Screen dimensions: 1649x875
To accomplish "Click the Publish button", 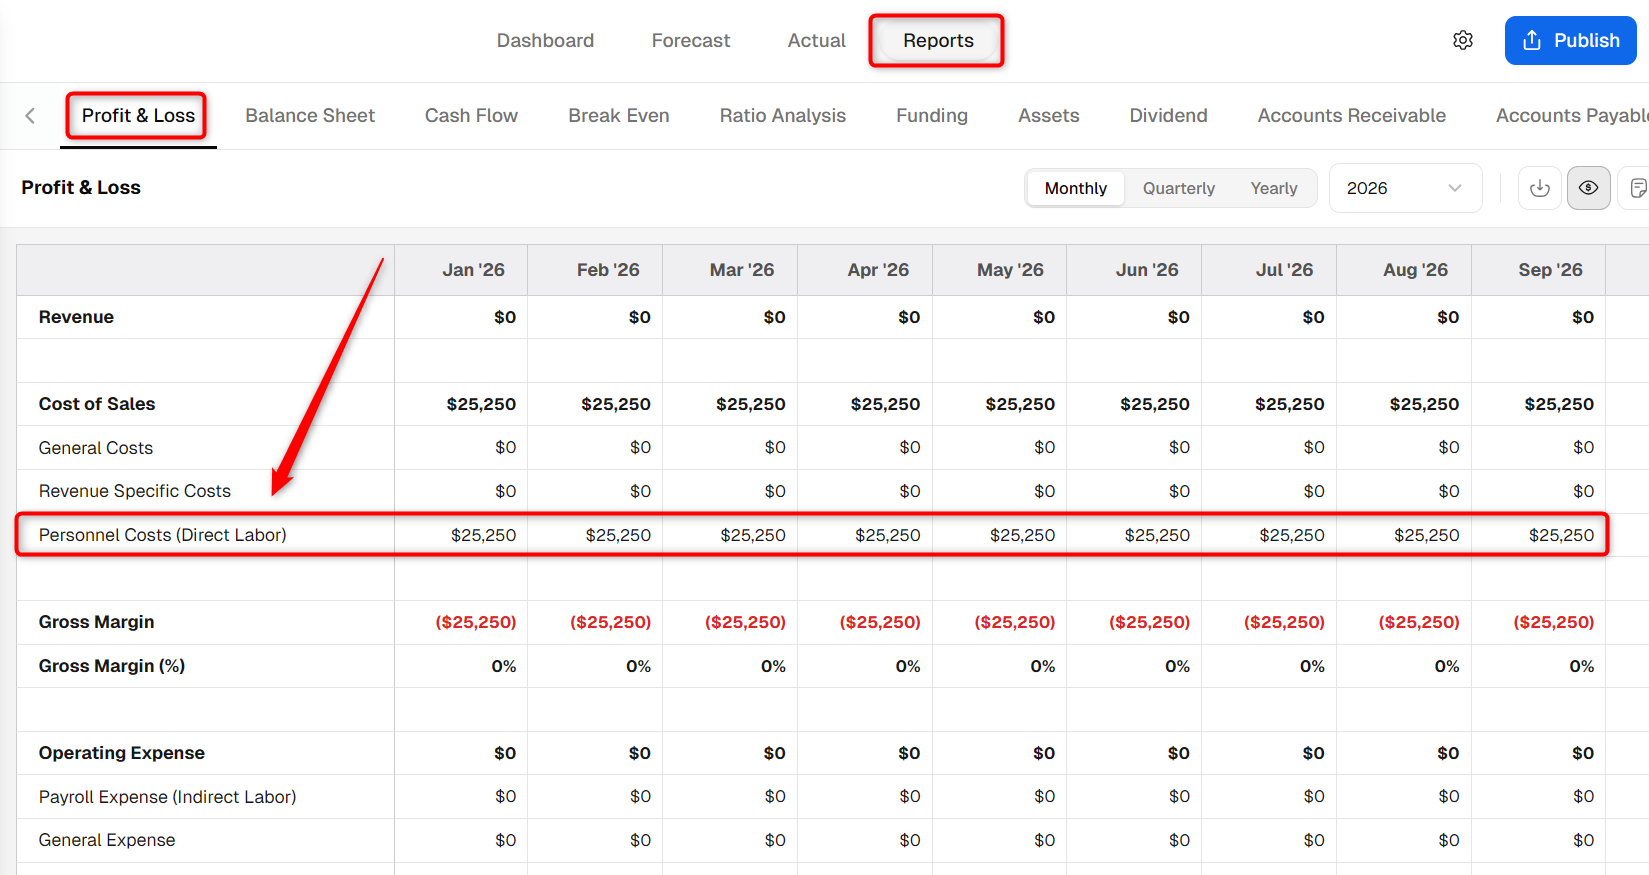I will click(1570, 40).
